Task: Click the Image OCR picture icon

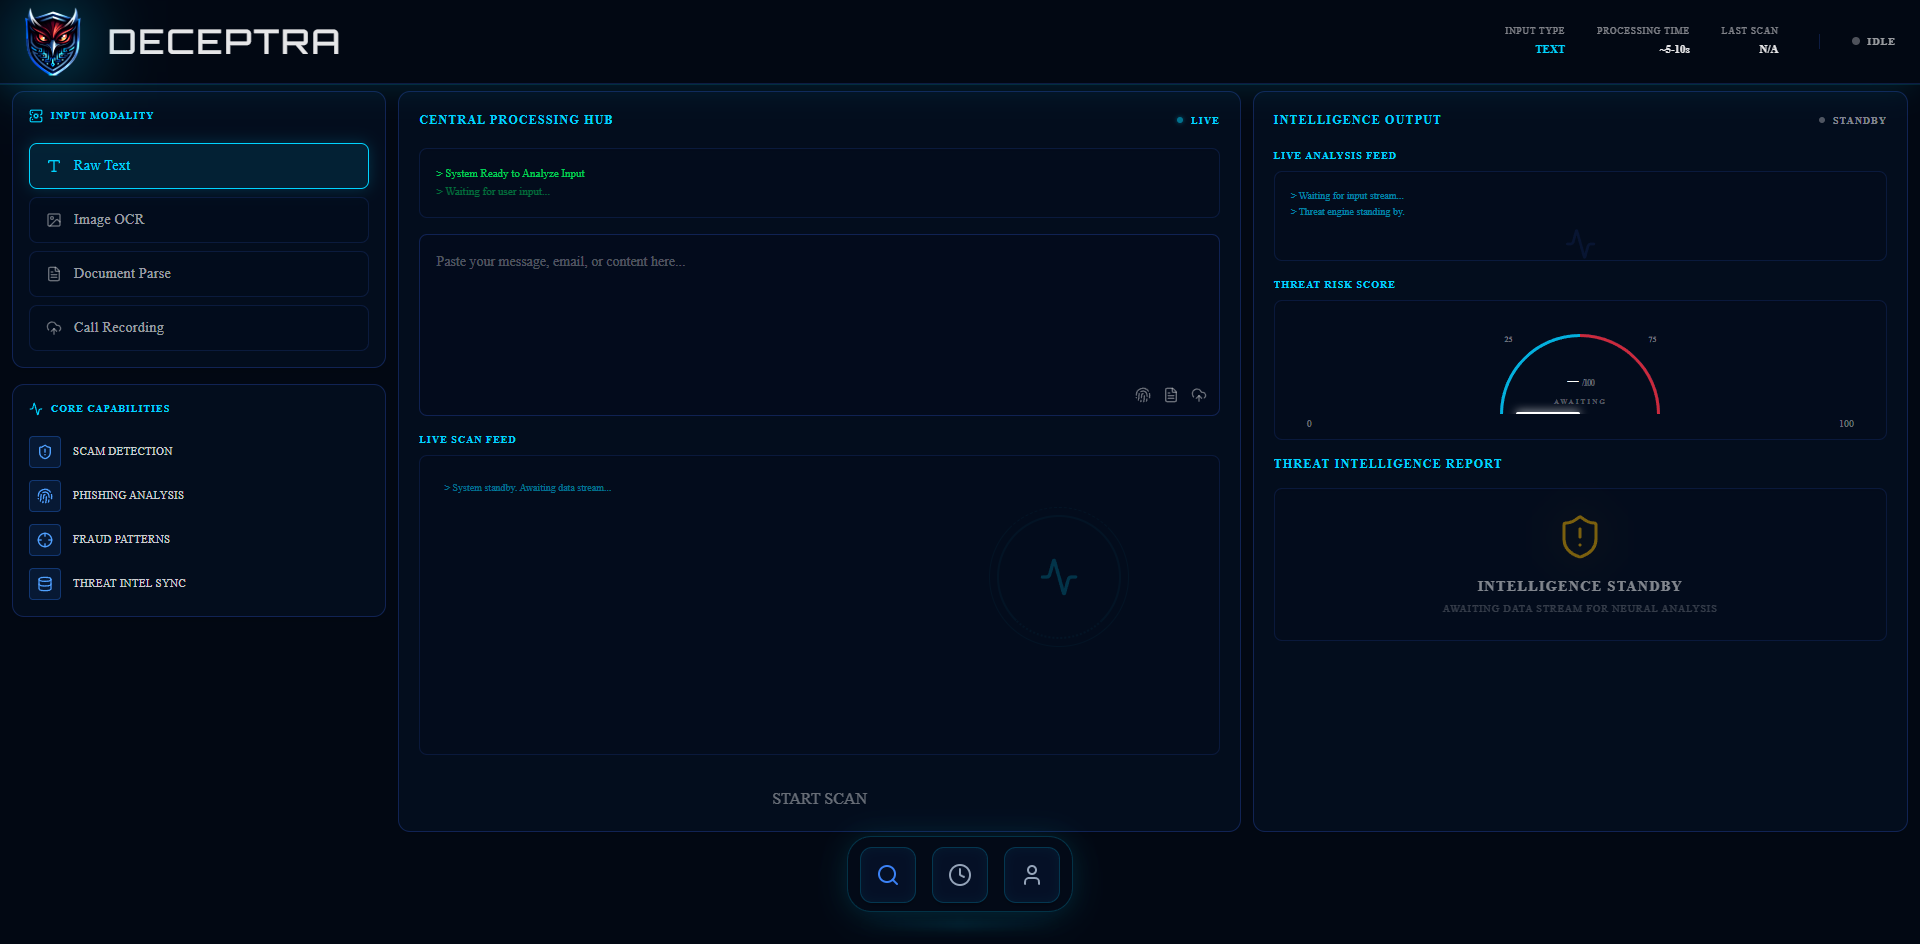Action: coord(54,220)
